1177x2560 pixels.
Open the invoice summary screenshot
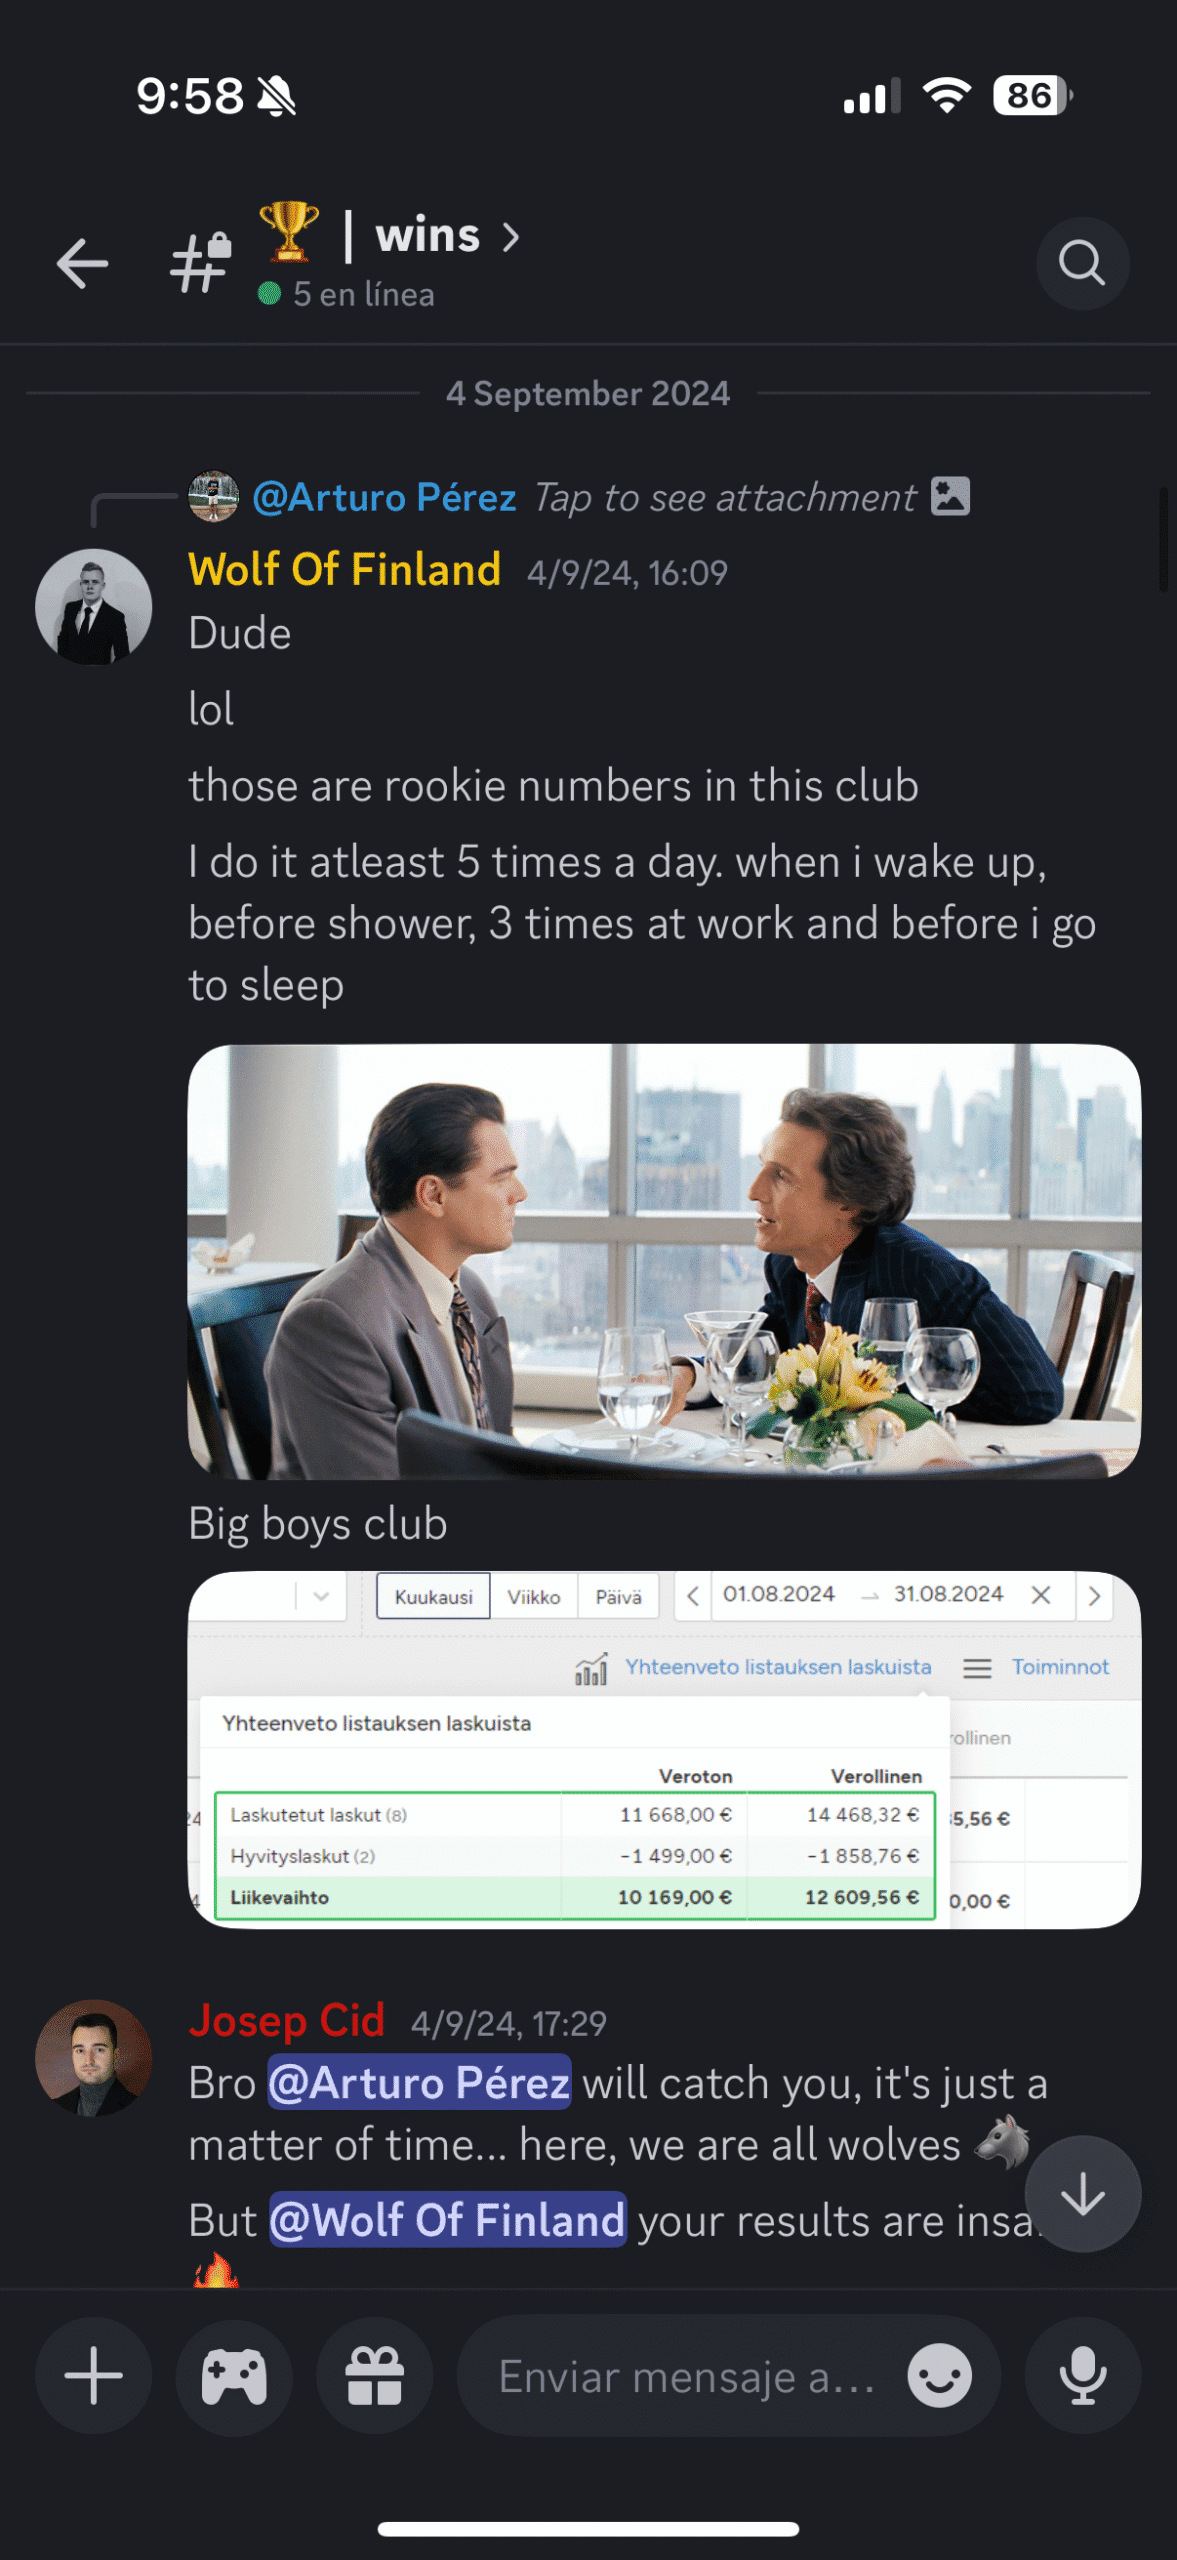coord(664,1750)
